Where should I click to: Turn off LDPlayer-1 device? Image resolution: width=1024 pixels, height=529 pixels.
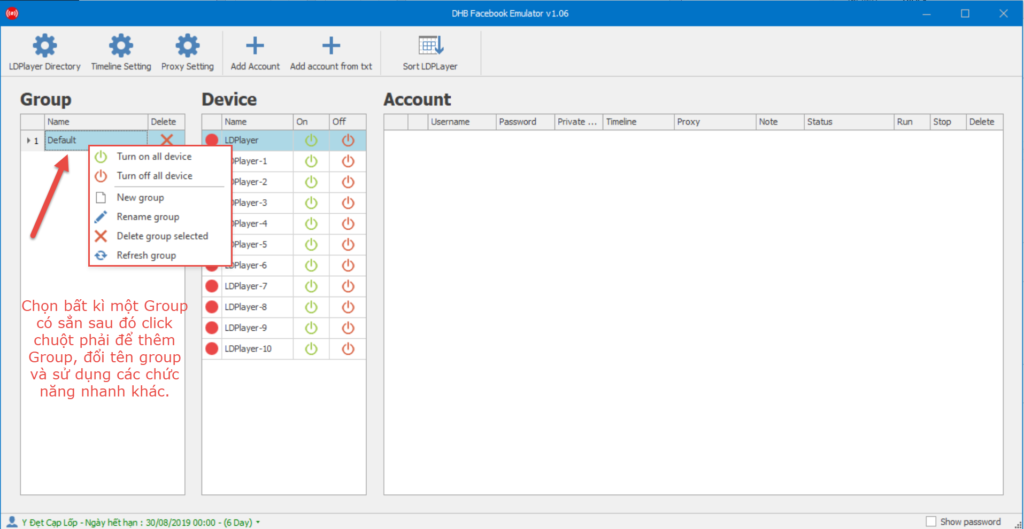click(348, 161)
